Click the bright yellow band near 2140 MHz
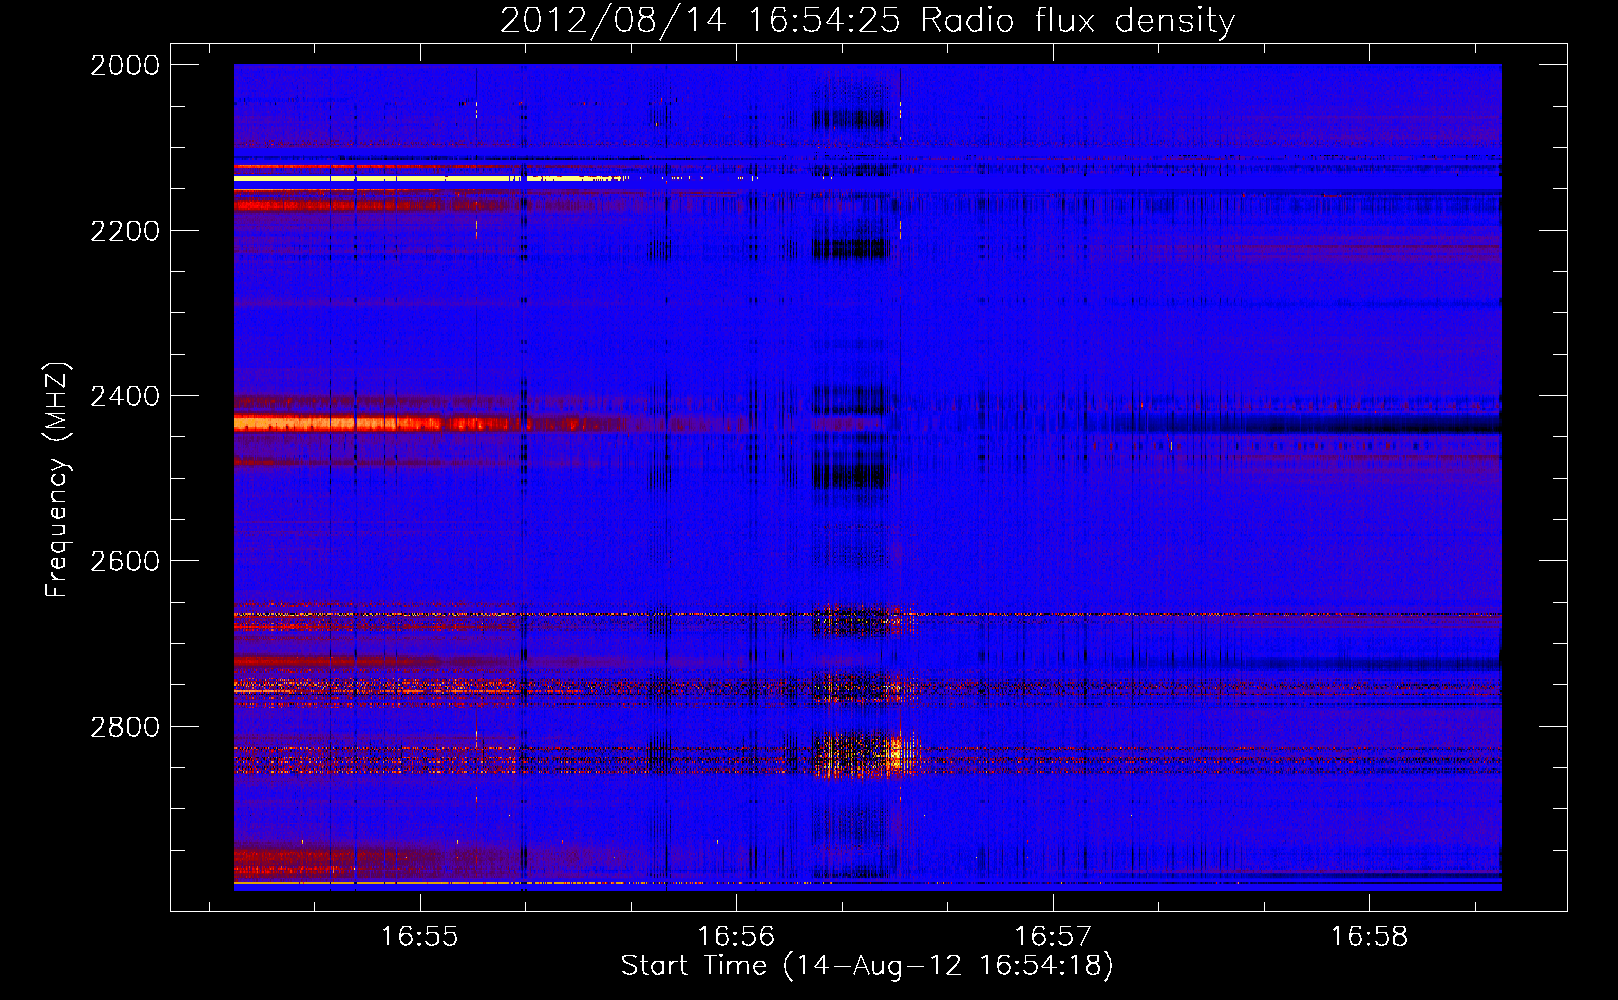This screenshot has height=1000, width=1618. pos(430,178)
